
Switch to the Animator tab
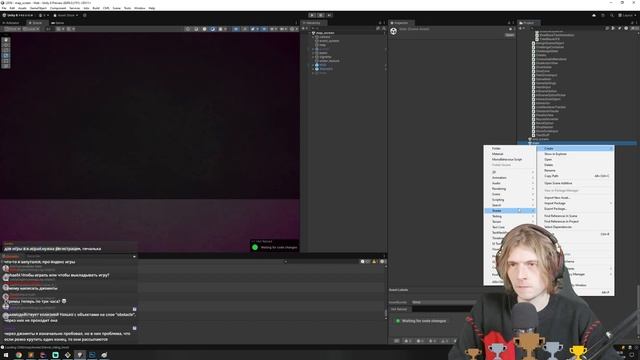pyautogui.click(x=11, y=23)
